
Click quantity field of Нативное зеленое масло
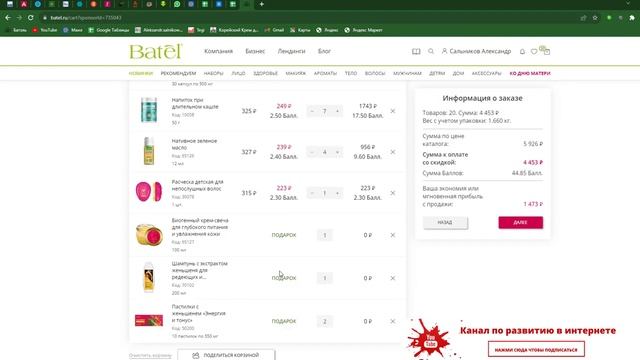point(325,152)
